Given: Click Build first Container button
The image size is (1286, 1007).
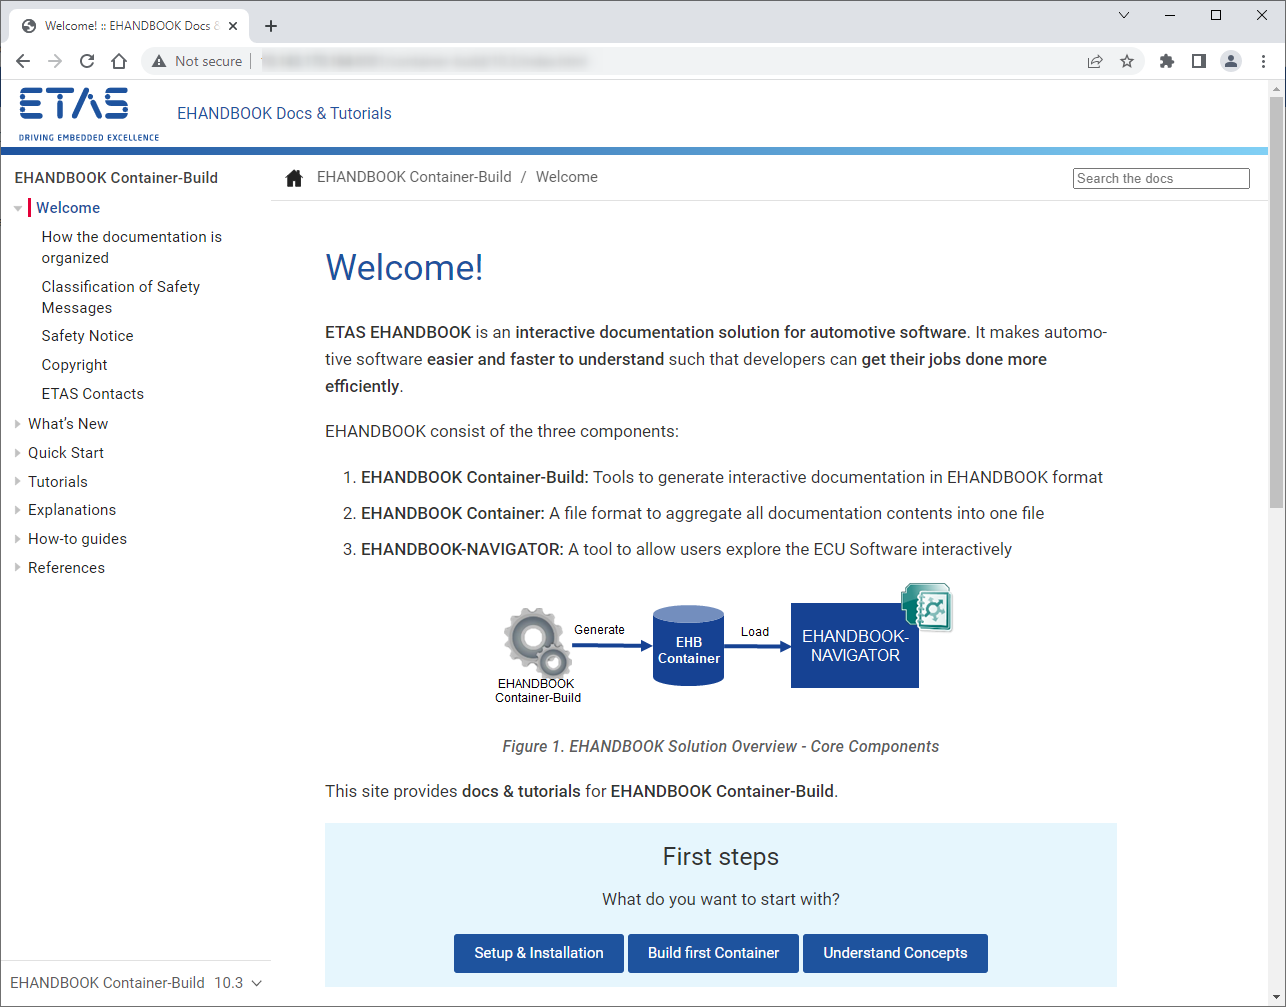Looking at the screenshot, I should tap(713, 953).
